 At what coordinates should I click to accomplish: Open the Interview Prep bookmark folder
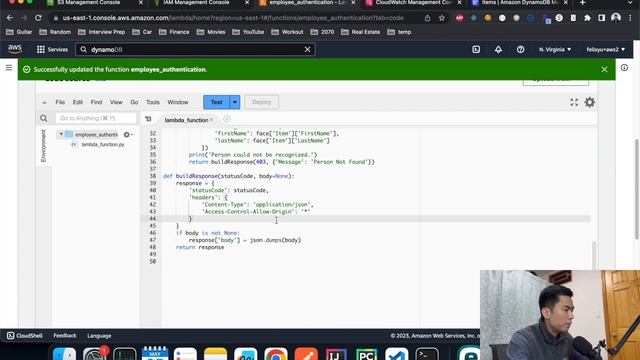(x=102, y=32)
